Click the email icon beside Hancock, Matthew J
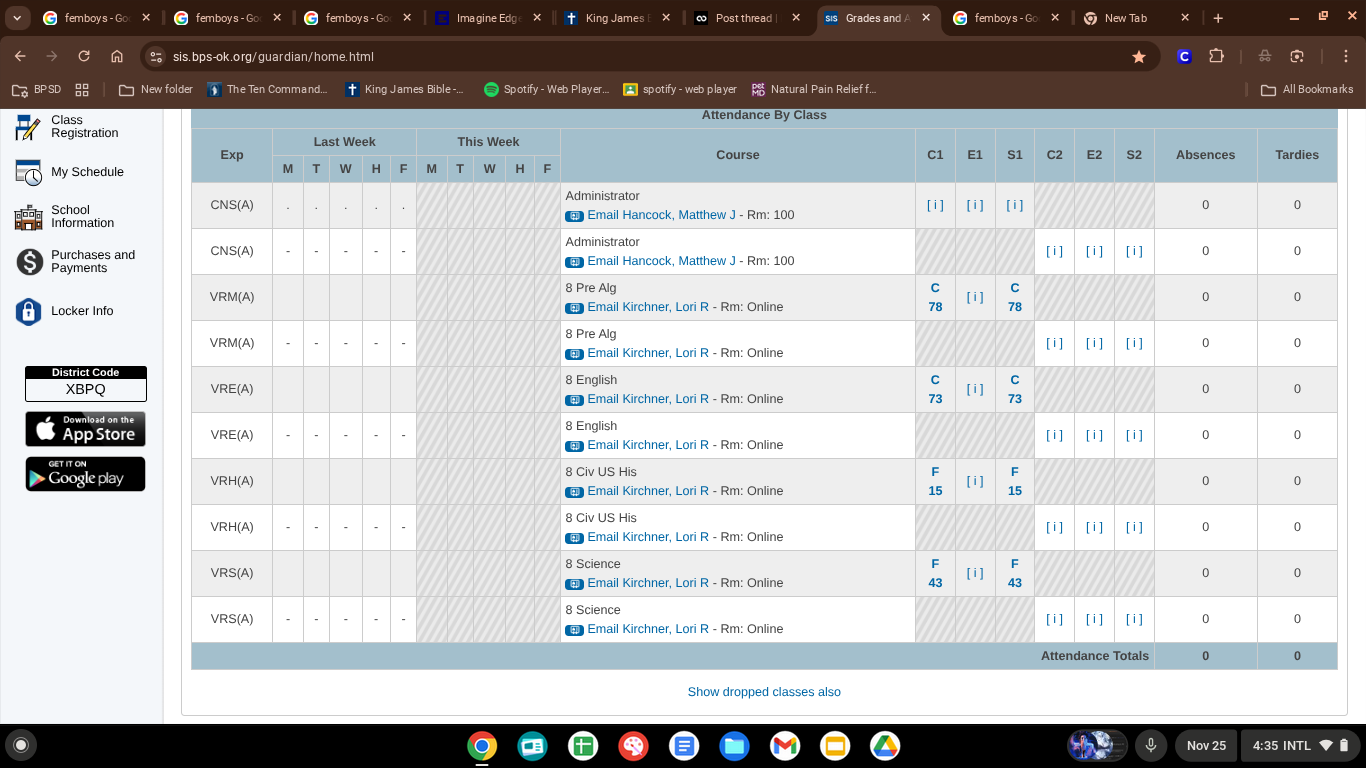Image resolution: width=1366 pixels, height=768 pixels. [x=574, y=215]
